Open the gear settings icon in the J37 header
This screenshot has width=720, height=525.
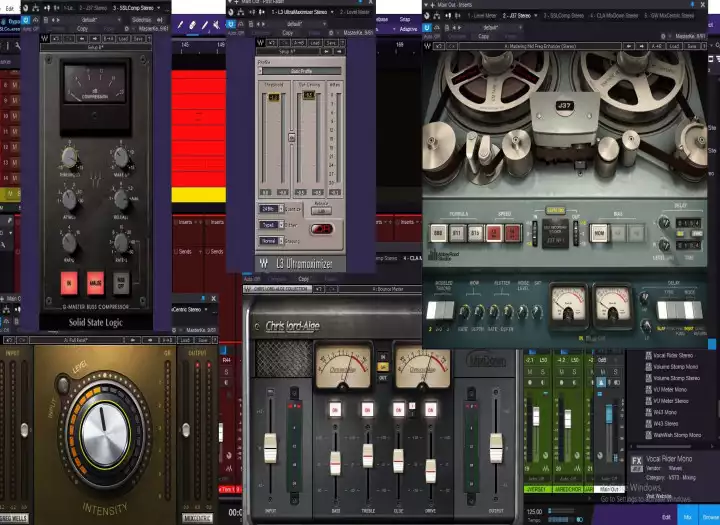[663, 36]
